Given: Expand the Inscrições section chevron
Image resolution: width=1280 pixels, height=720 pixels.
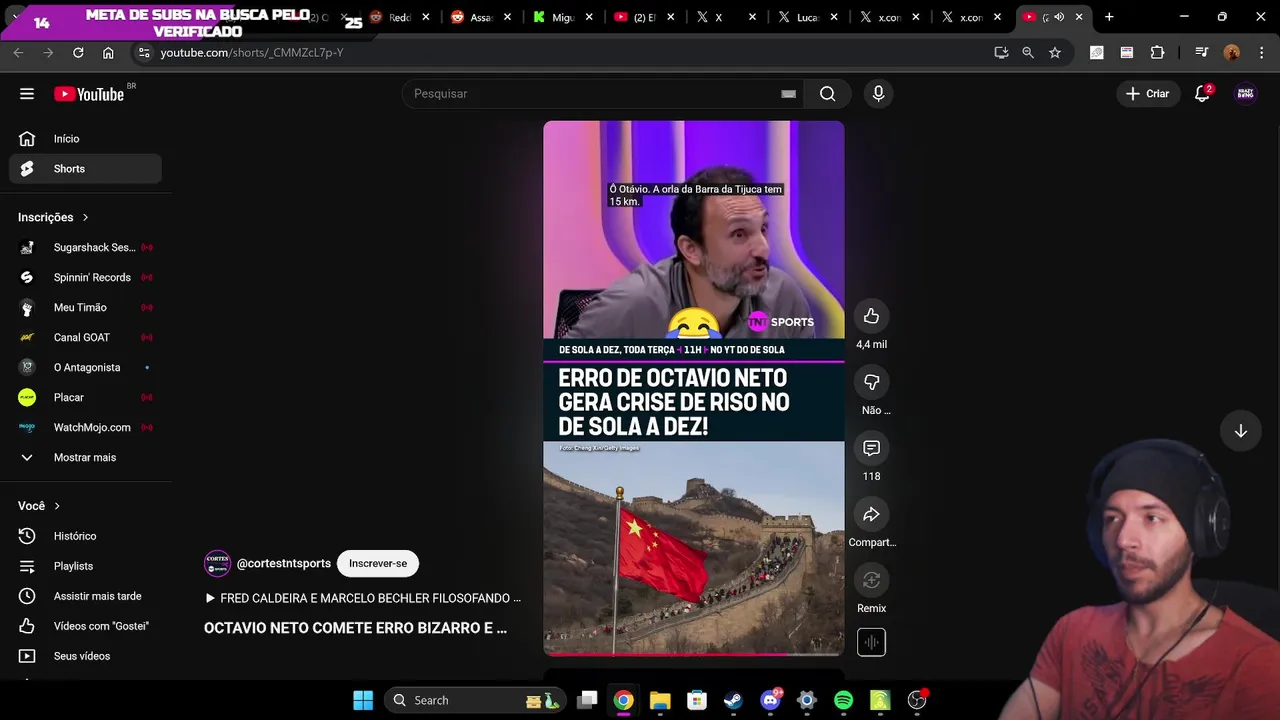Looking at the screenshot, I should tap(85, 217).
